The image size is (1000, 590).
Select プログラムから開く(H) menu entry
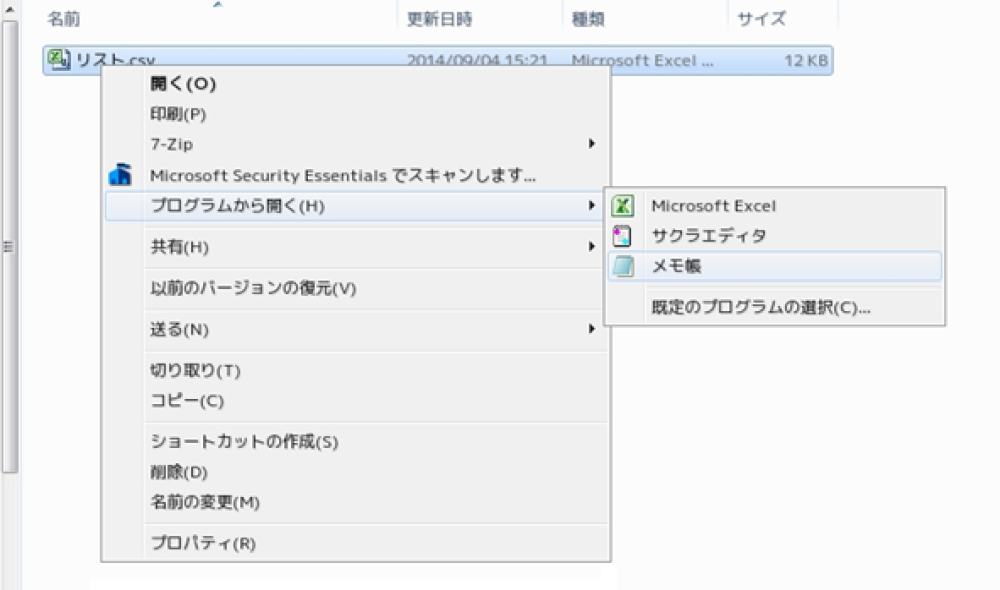point(356,205)
